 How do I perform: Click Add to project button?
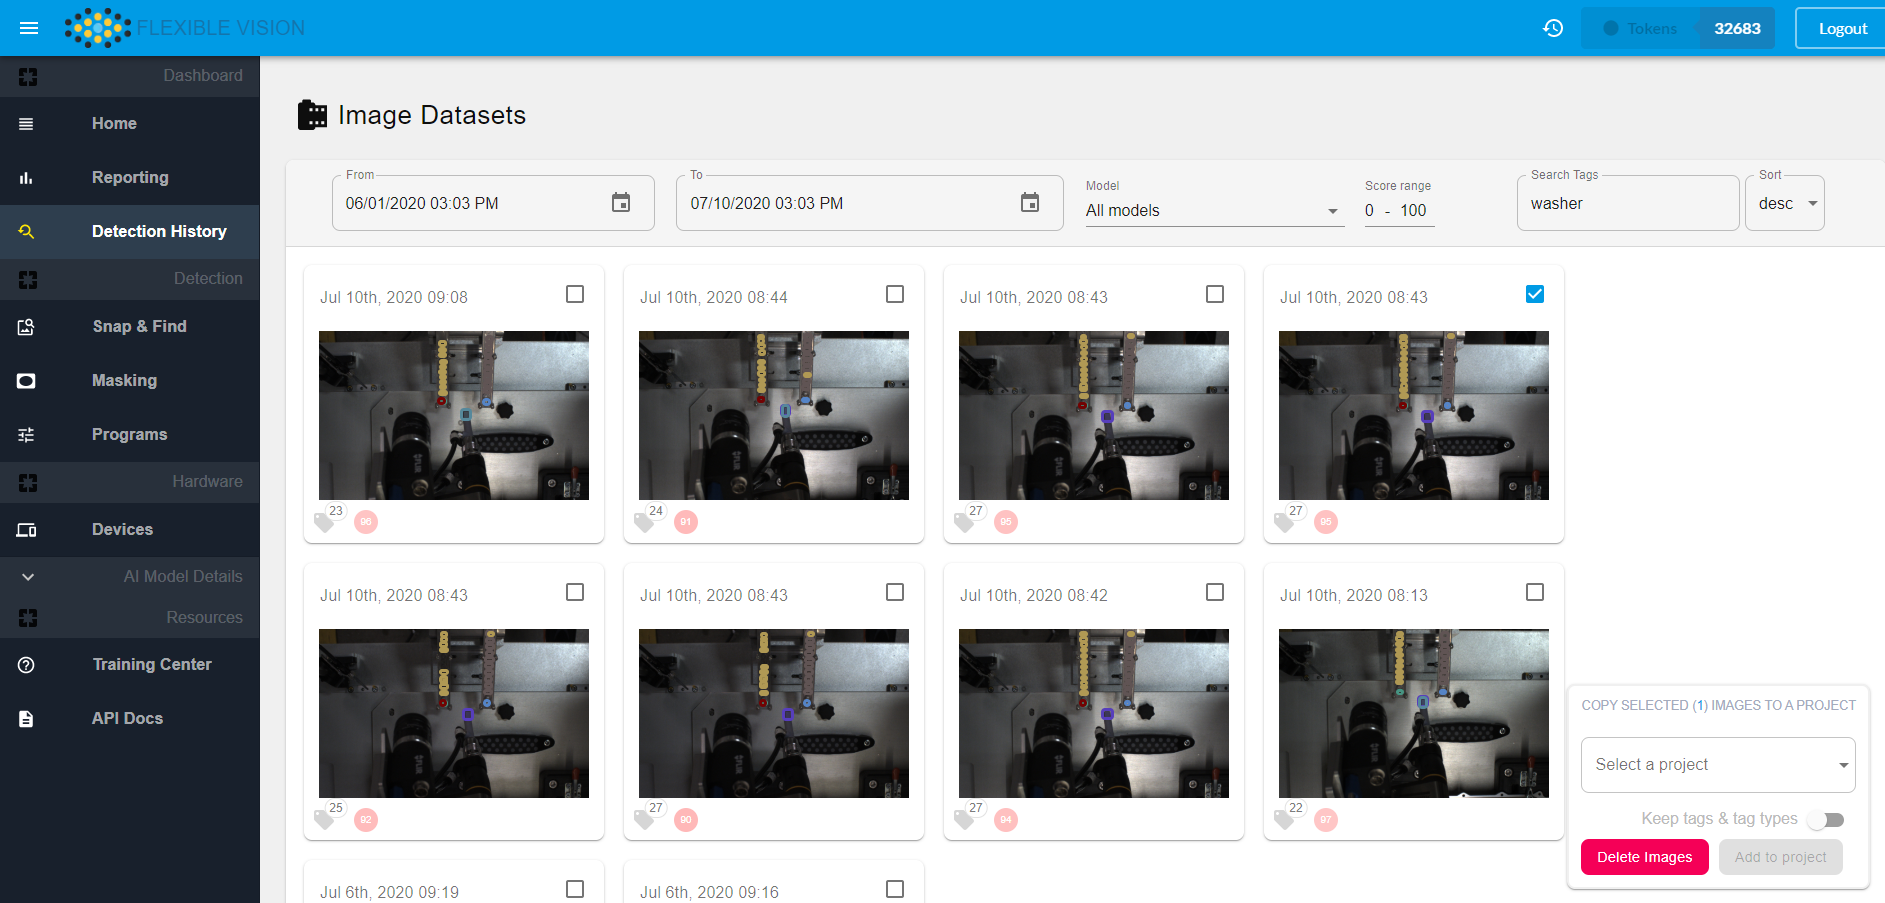[1781, 857]
